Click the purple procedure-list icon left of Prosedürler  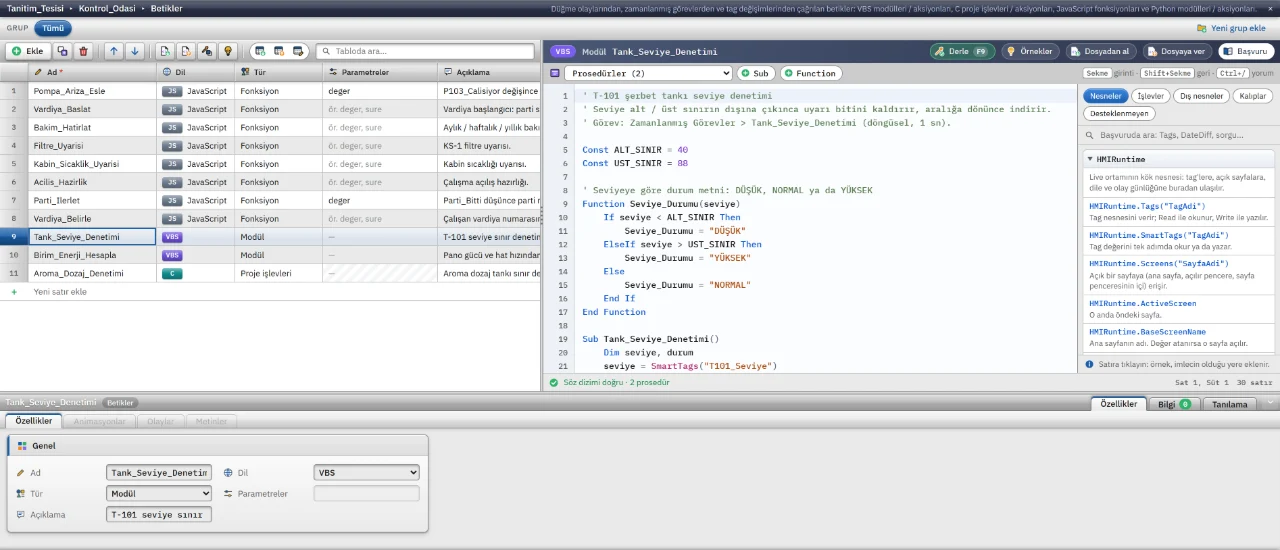click(555, 73)
